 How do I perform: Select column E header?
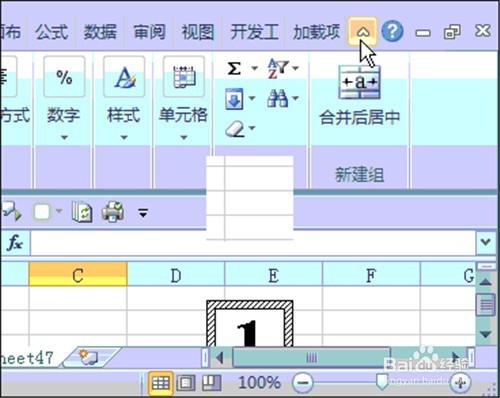(x=273, y=275)
